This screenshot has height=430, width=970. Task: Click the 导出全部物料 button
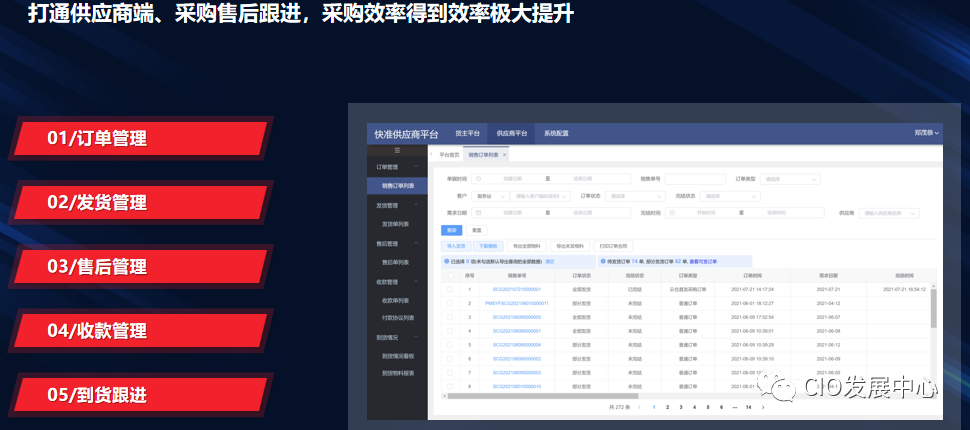pyautogui.click(x=527, y=246)
